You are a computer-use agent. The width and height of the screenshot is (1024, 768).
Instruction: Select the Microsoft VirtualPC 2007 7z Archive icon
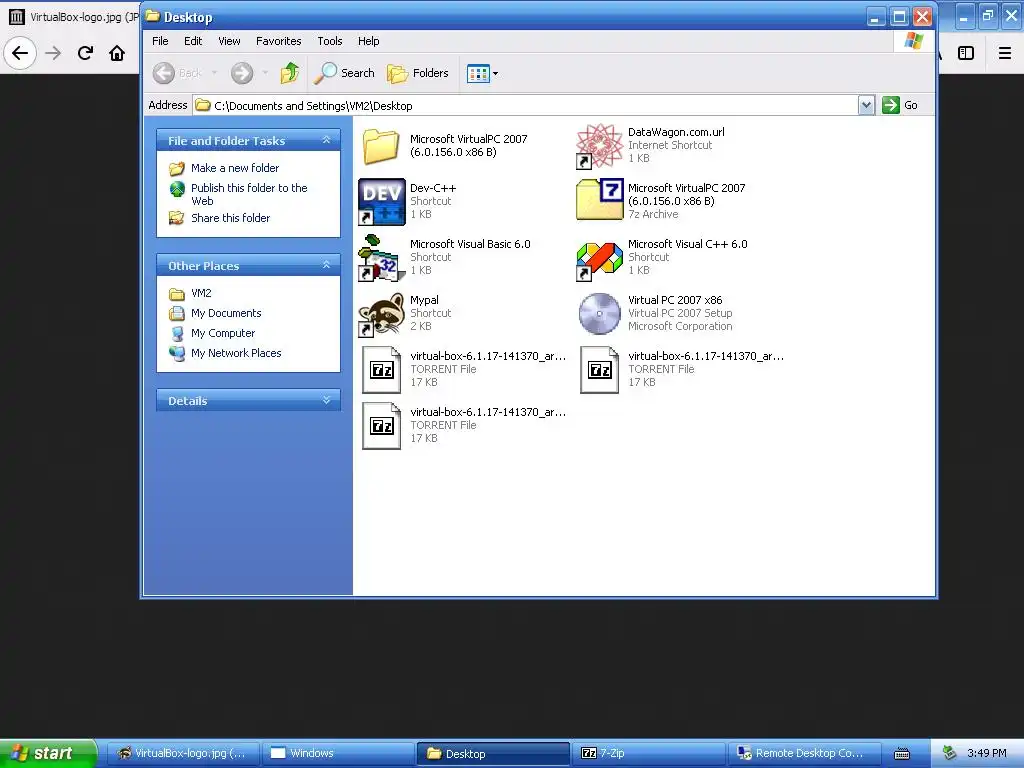pyautogui.click(x=600, y=199)
